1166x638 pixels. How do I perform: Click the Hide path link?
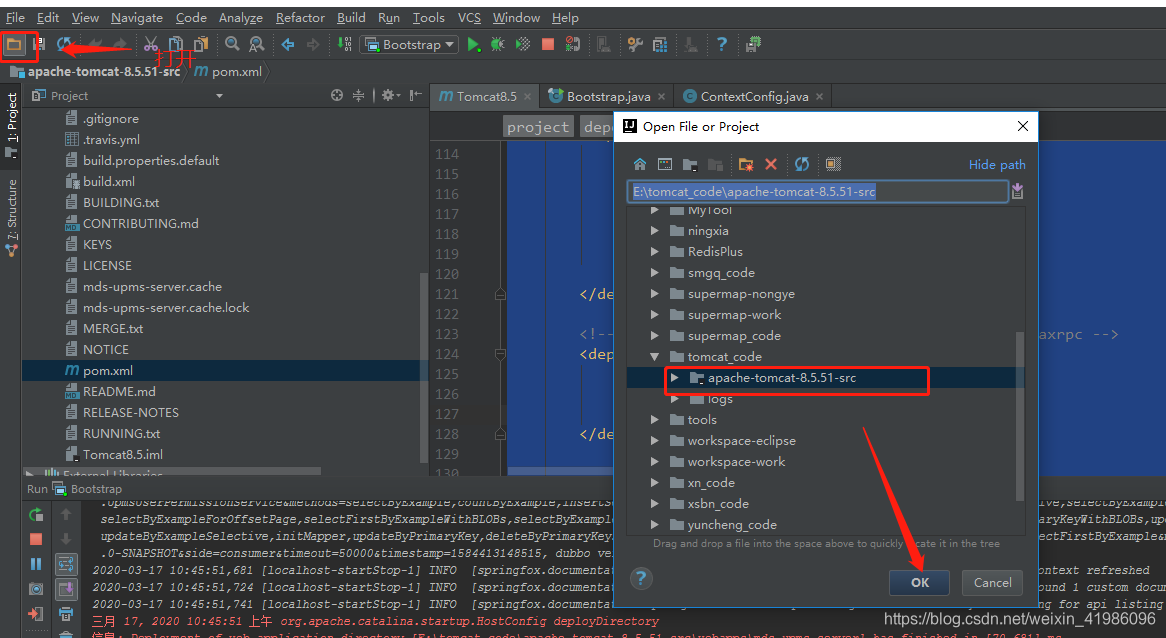pos(996,165)
